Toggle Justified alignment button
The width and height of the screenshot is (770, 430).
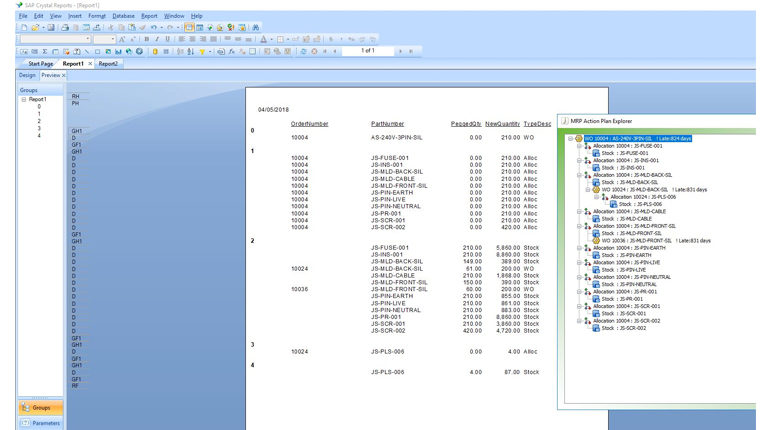pos(213,39)
